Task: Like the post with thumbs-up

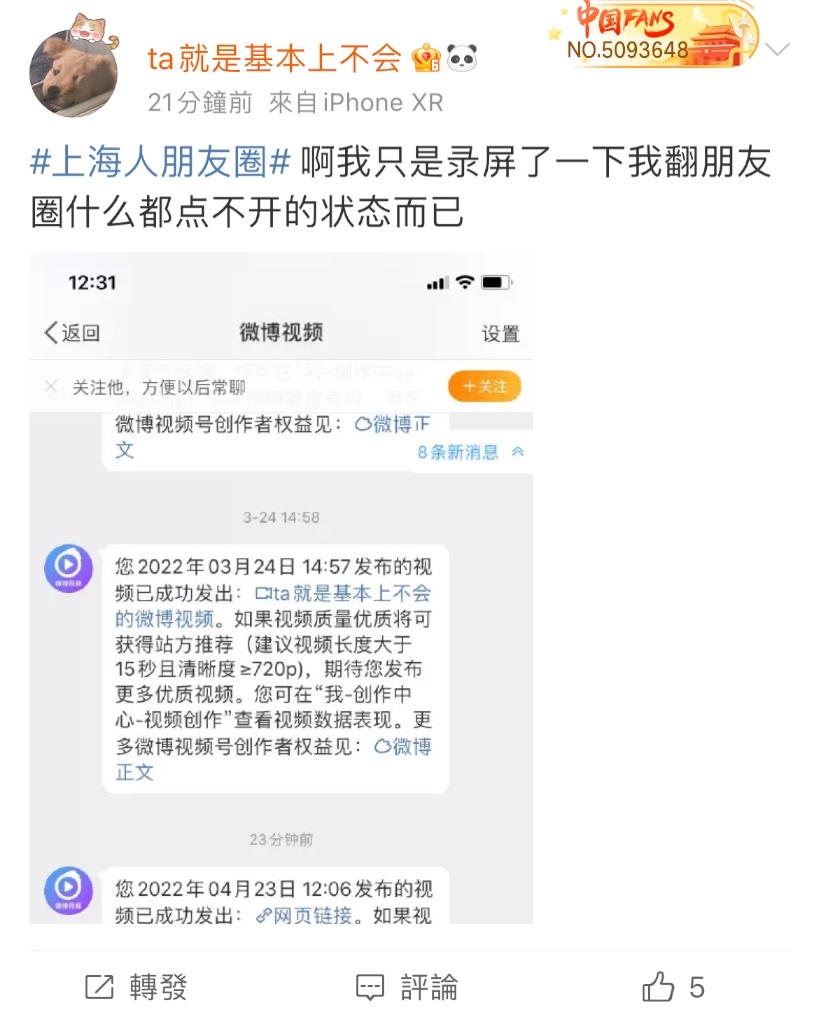Action: pyautogui.click(x=673, y=987)
